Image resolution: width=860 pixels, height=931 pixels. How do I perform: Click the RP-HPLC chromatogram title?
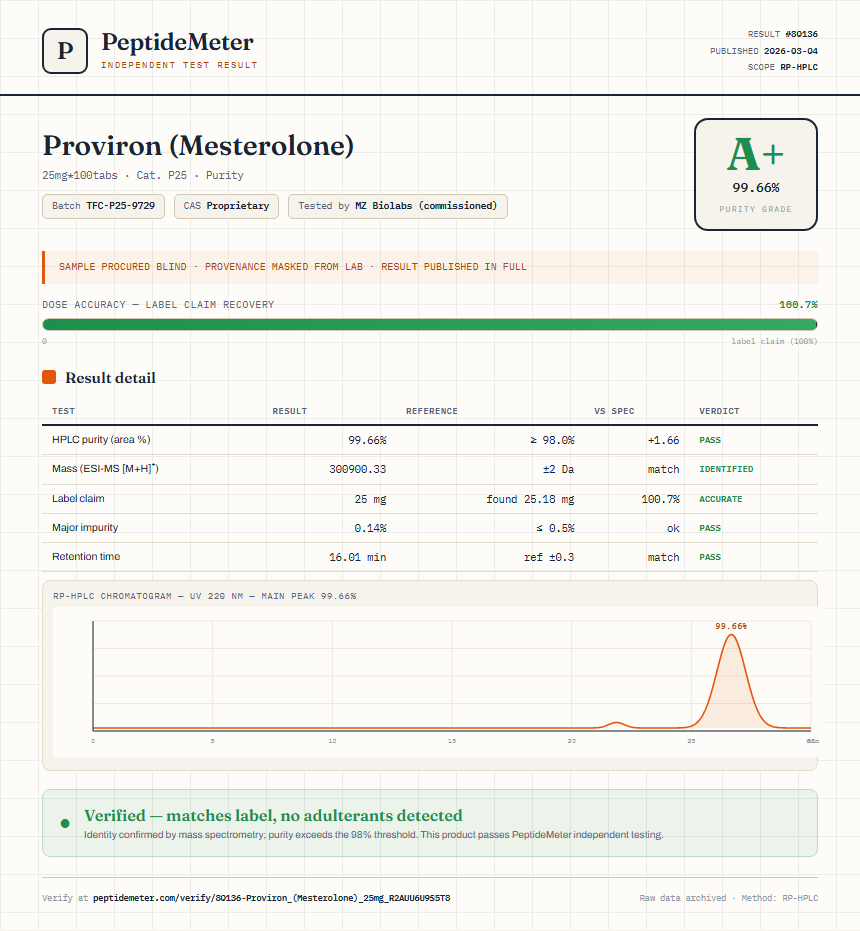coord(204,596)
